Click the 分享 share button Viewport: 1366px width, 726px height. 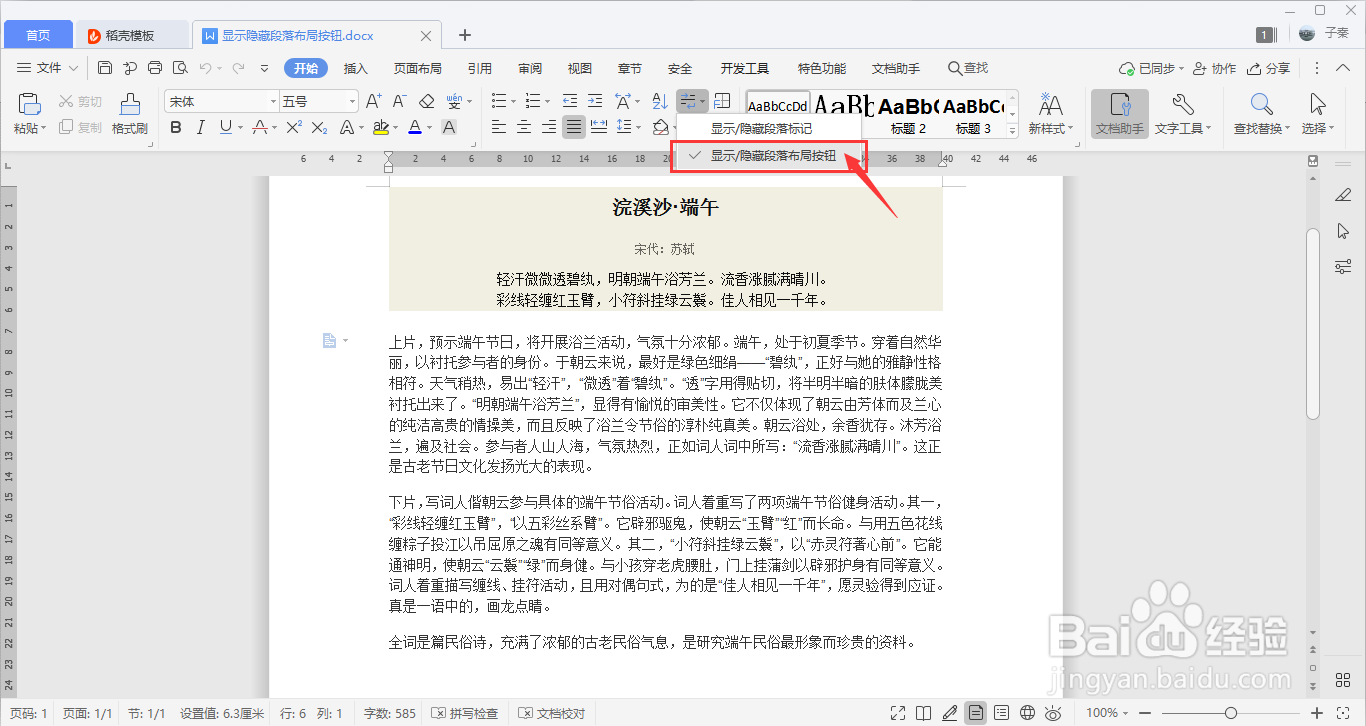pos(1274,68)
